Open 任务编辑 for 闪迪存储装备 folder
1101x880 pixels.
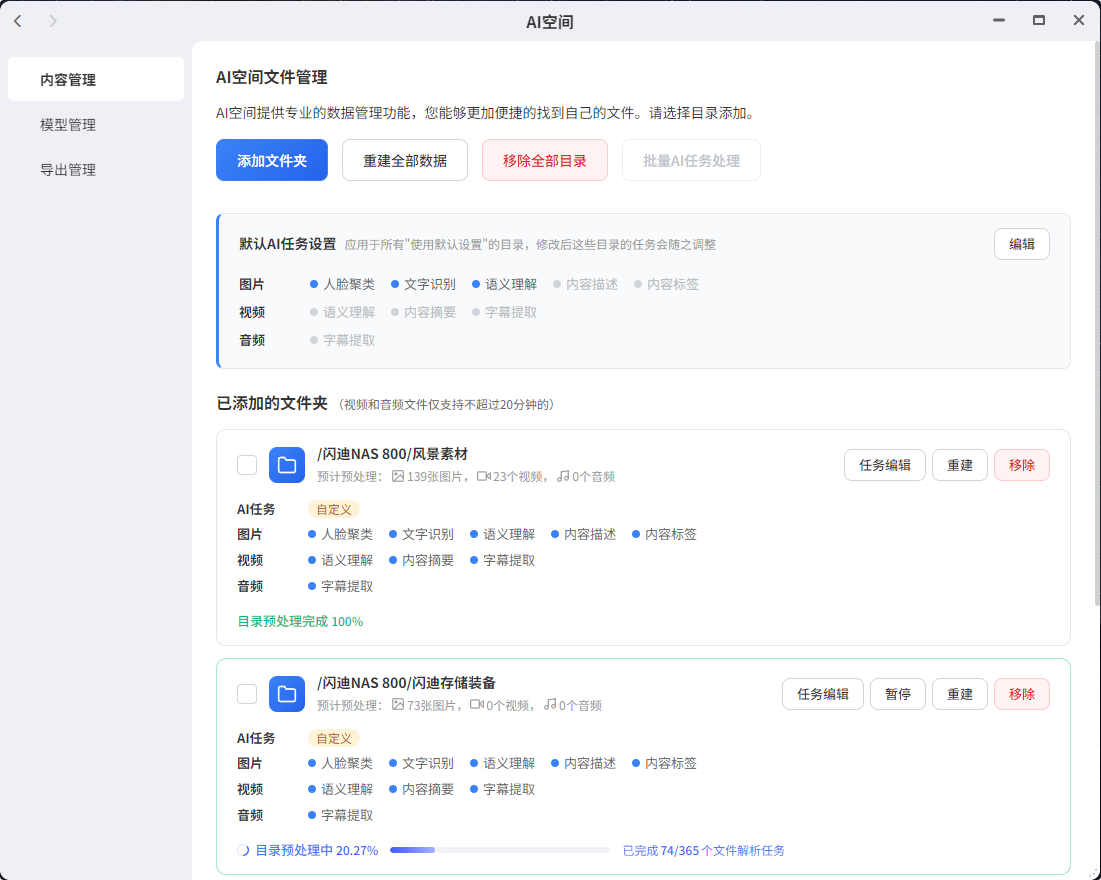(x=823, y=694)
